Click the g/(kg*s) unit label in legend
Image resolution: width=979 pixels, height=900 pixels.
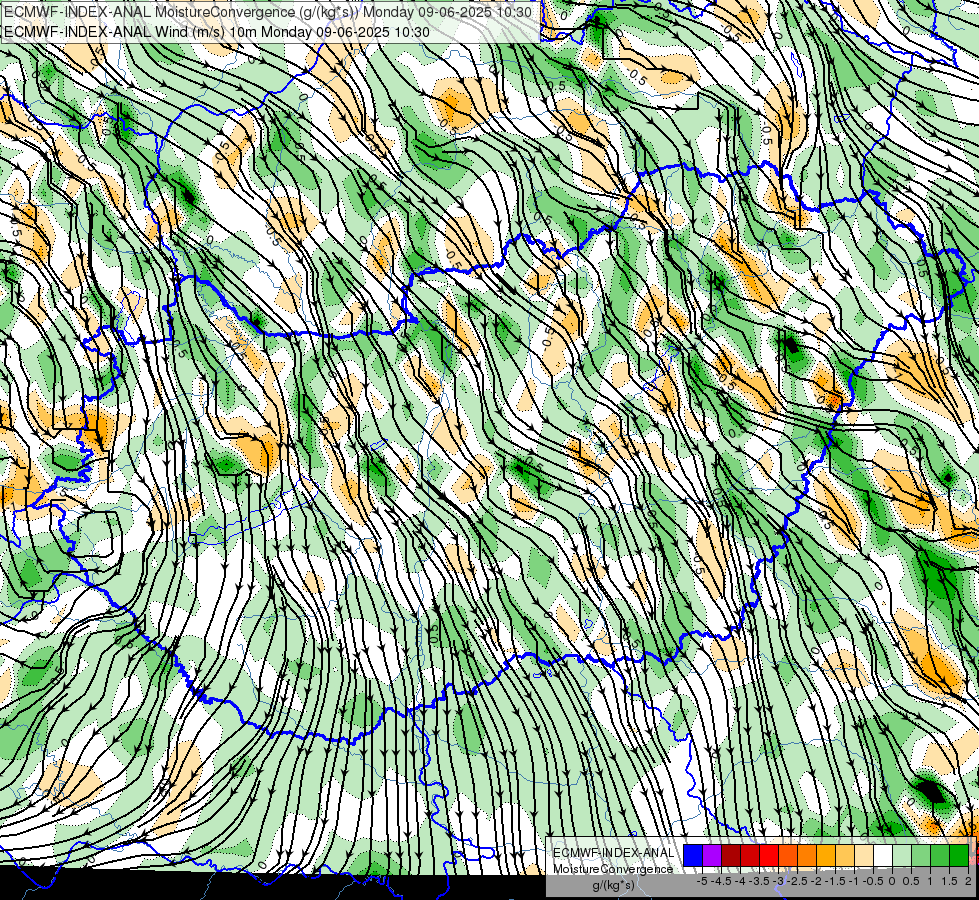613,886
